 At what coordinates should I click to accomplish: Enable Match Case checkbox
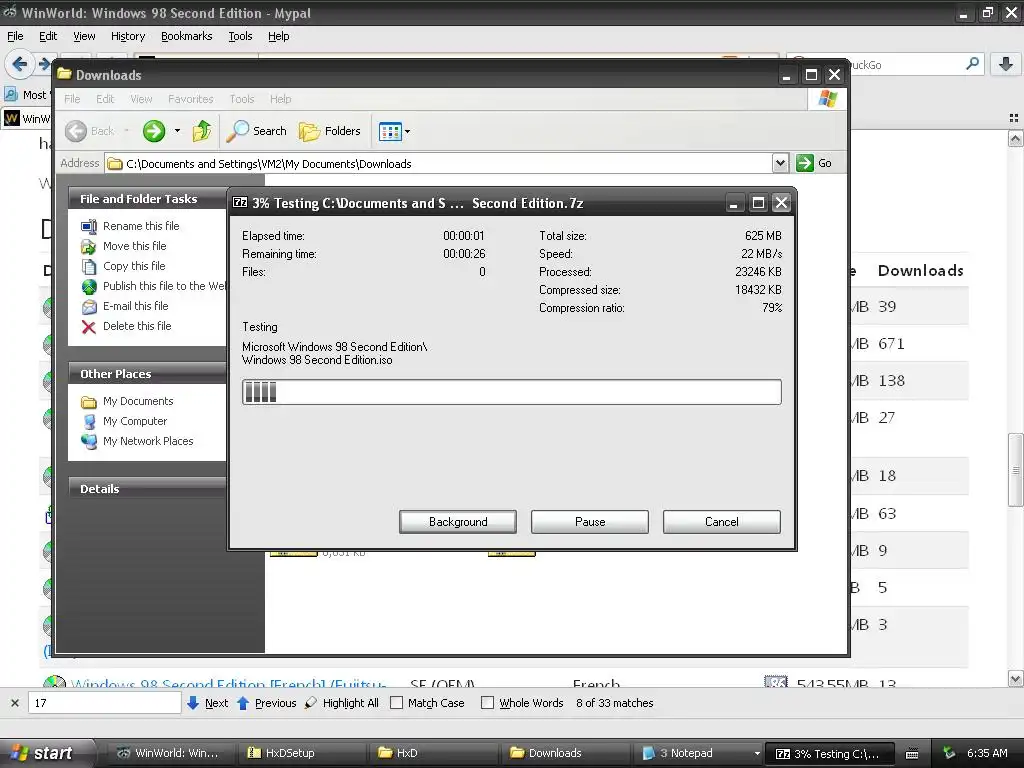pyautogui.click(x=396, y=703)
